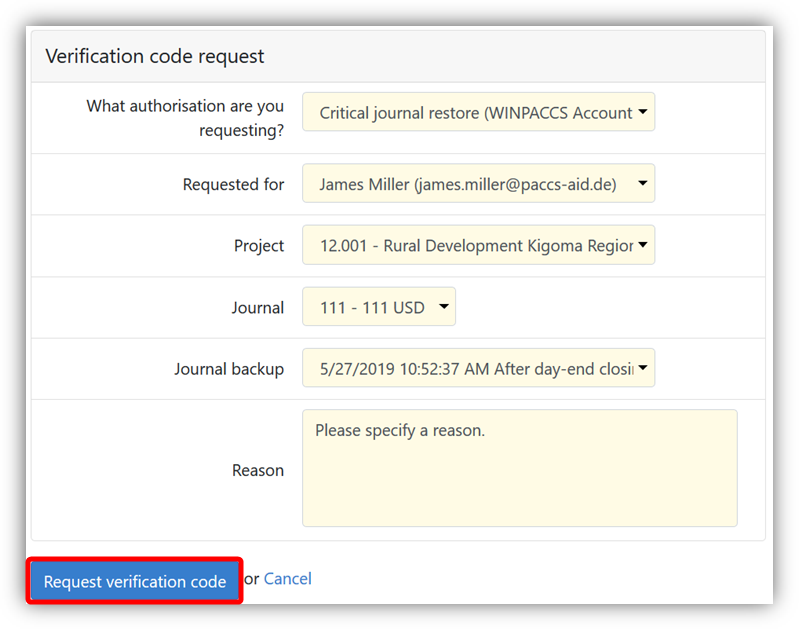Screen dimensions: 799x629
Task: Click the 'Requested for' field label
Action: 233,185
